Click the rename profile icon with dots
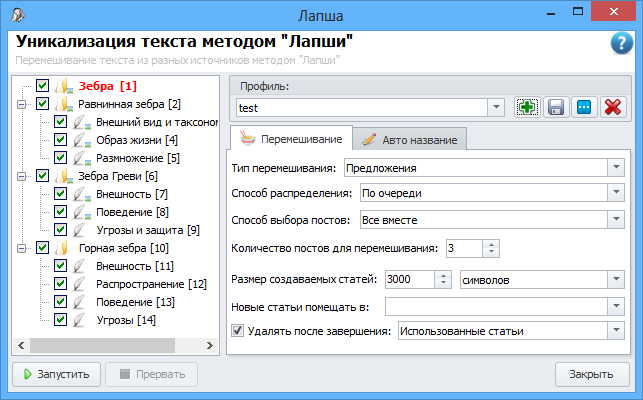 [585, 107]
